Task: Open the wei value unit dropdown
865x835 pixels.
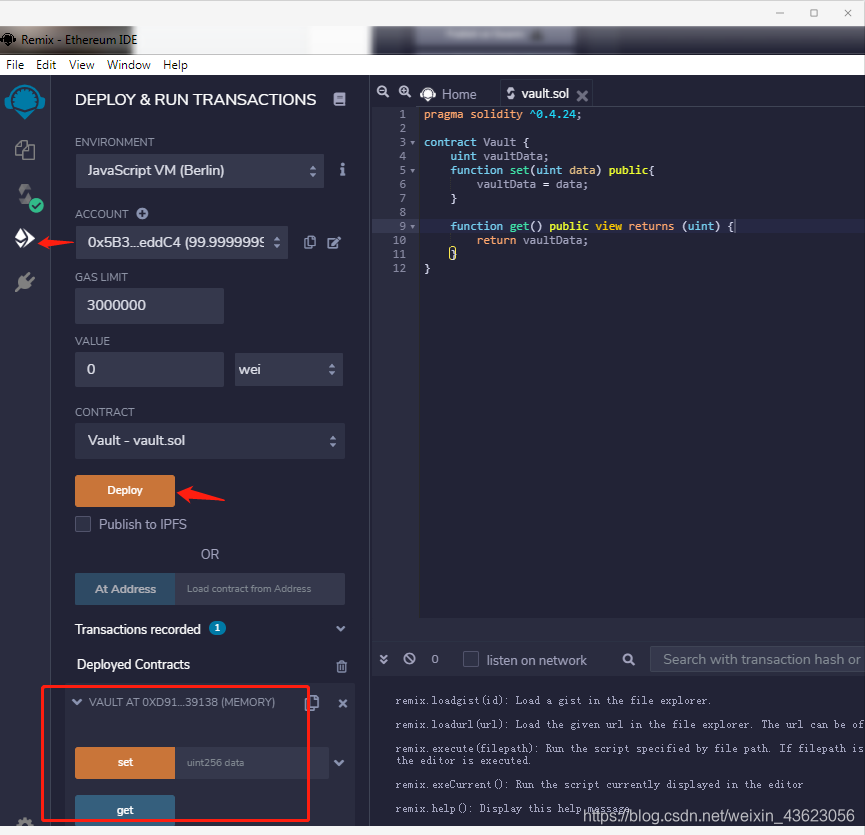Action: click(x=289, y=370)
